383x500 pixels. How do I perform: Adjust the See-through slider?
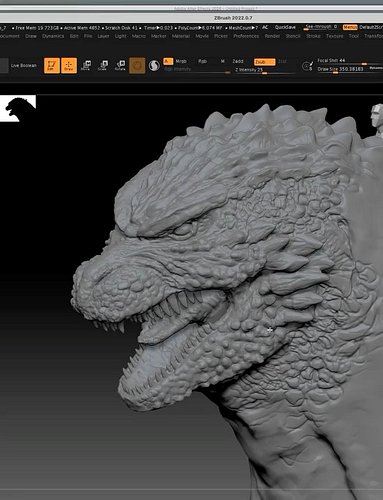coord(321,27)
